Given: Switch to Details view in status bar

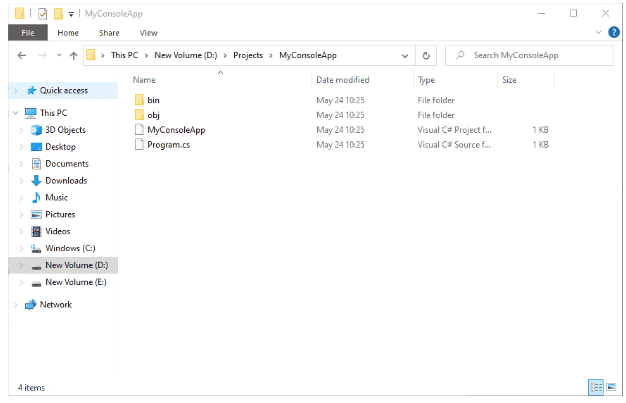Looking at the screenshot, I should (596, 387).
